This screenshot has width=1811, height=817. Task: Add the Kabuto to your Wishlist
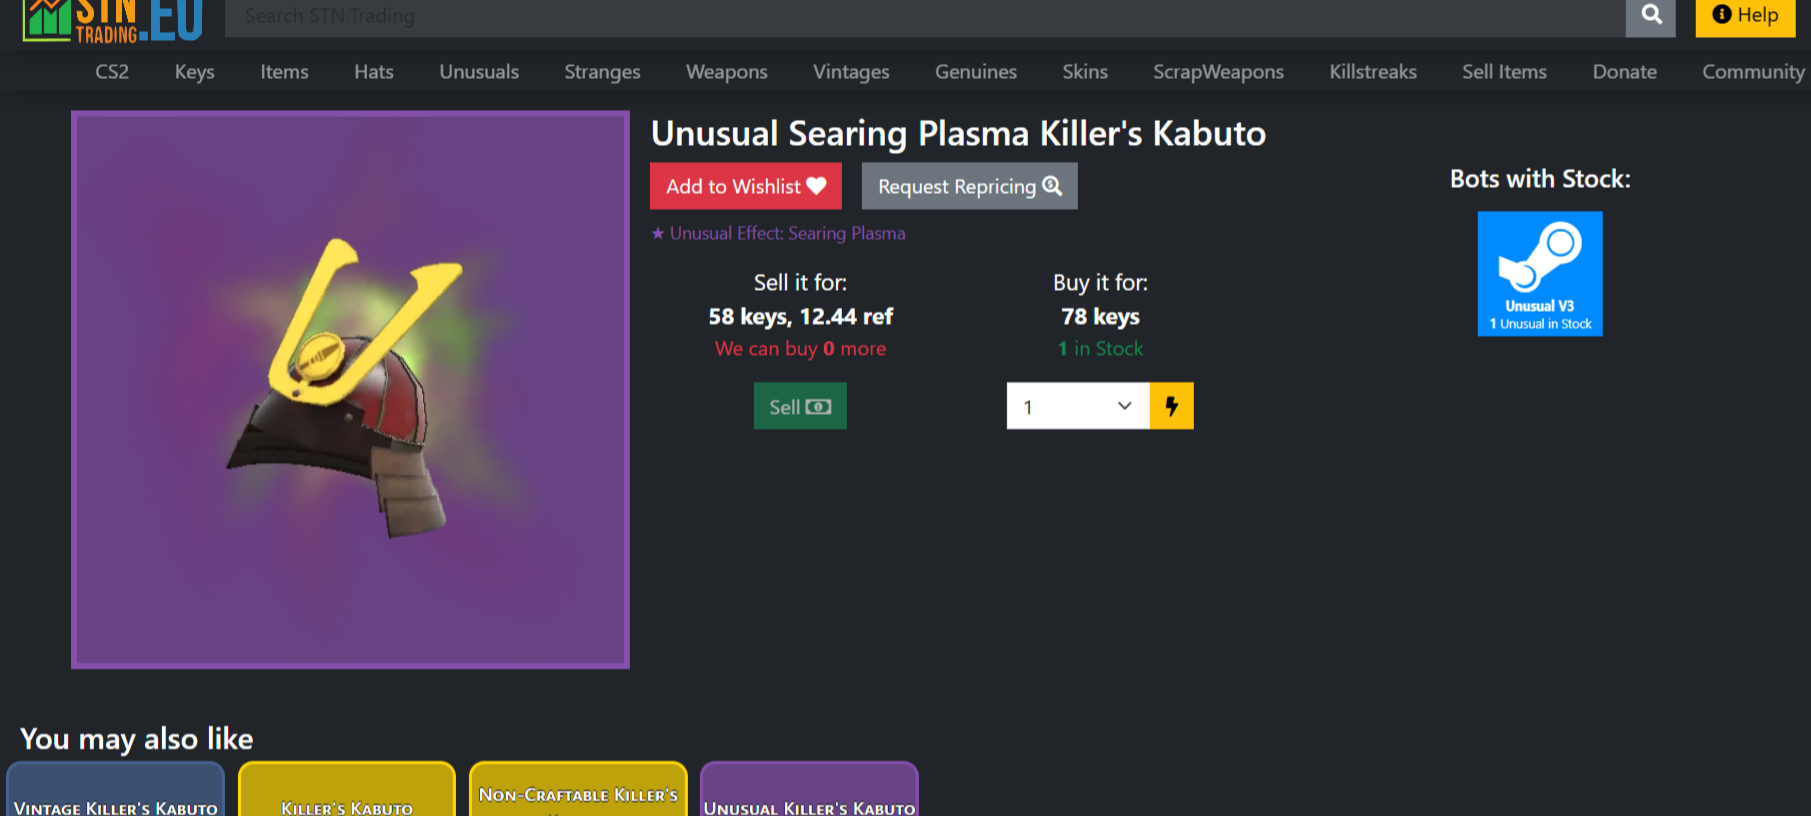pyautogui.click(x=745, y=186)
